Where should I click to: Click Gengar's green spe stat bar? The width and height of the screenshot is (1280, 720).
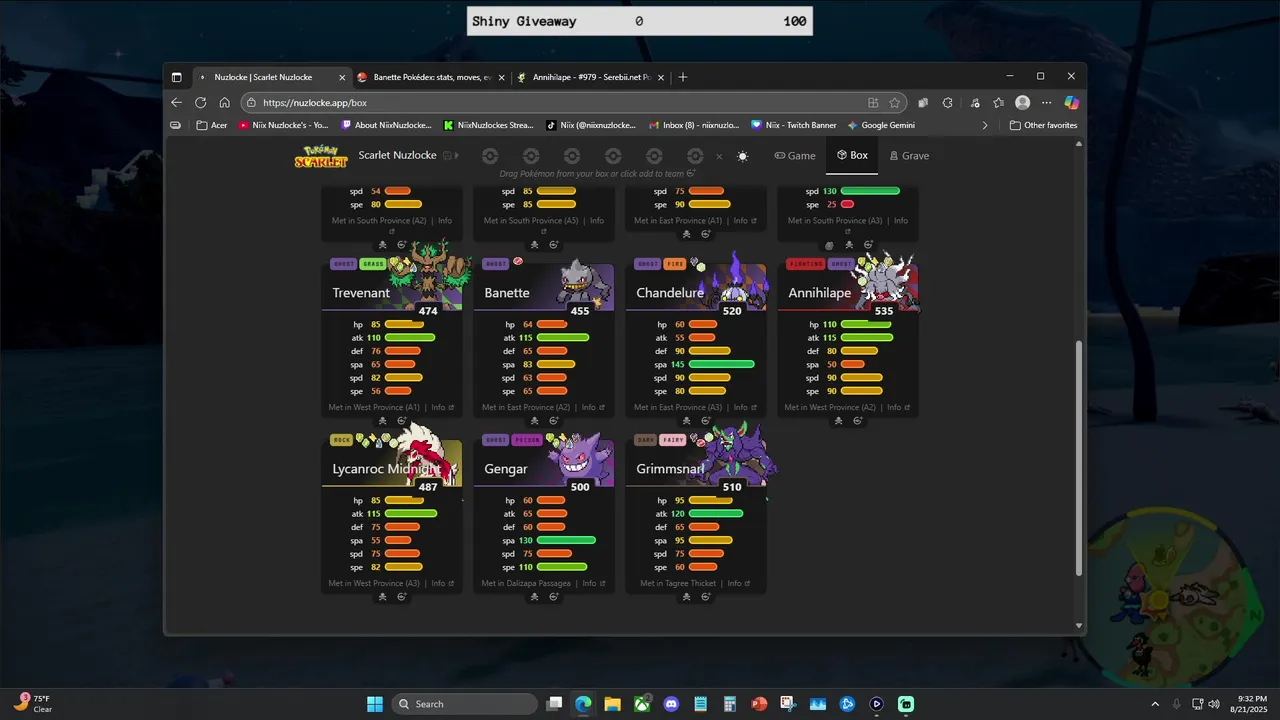(561, 566)
